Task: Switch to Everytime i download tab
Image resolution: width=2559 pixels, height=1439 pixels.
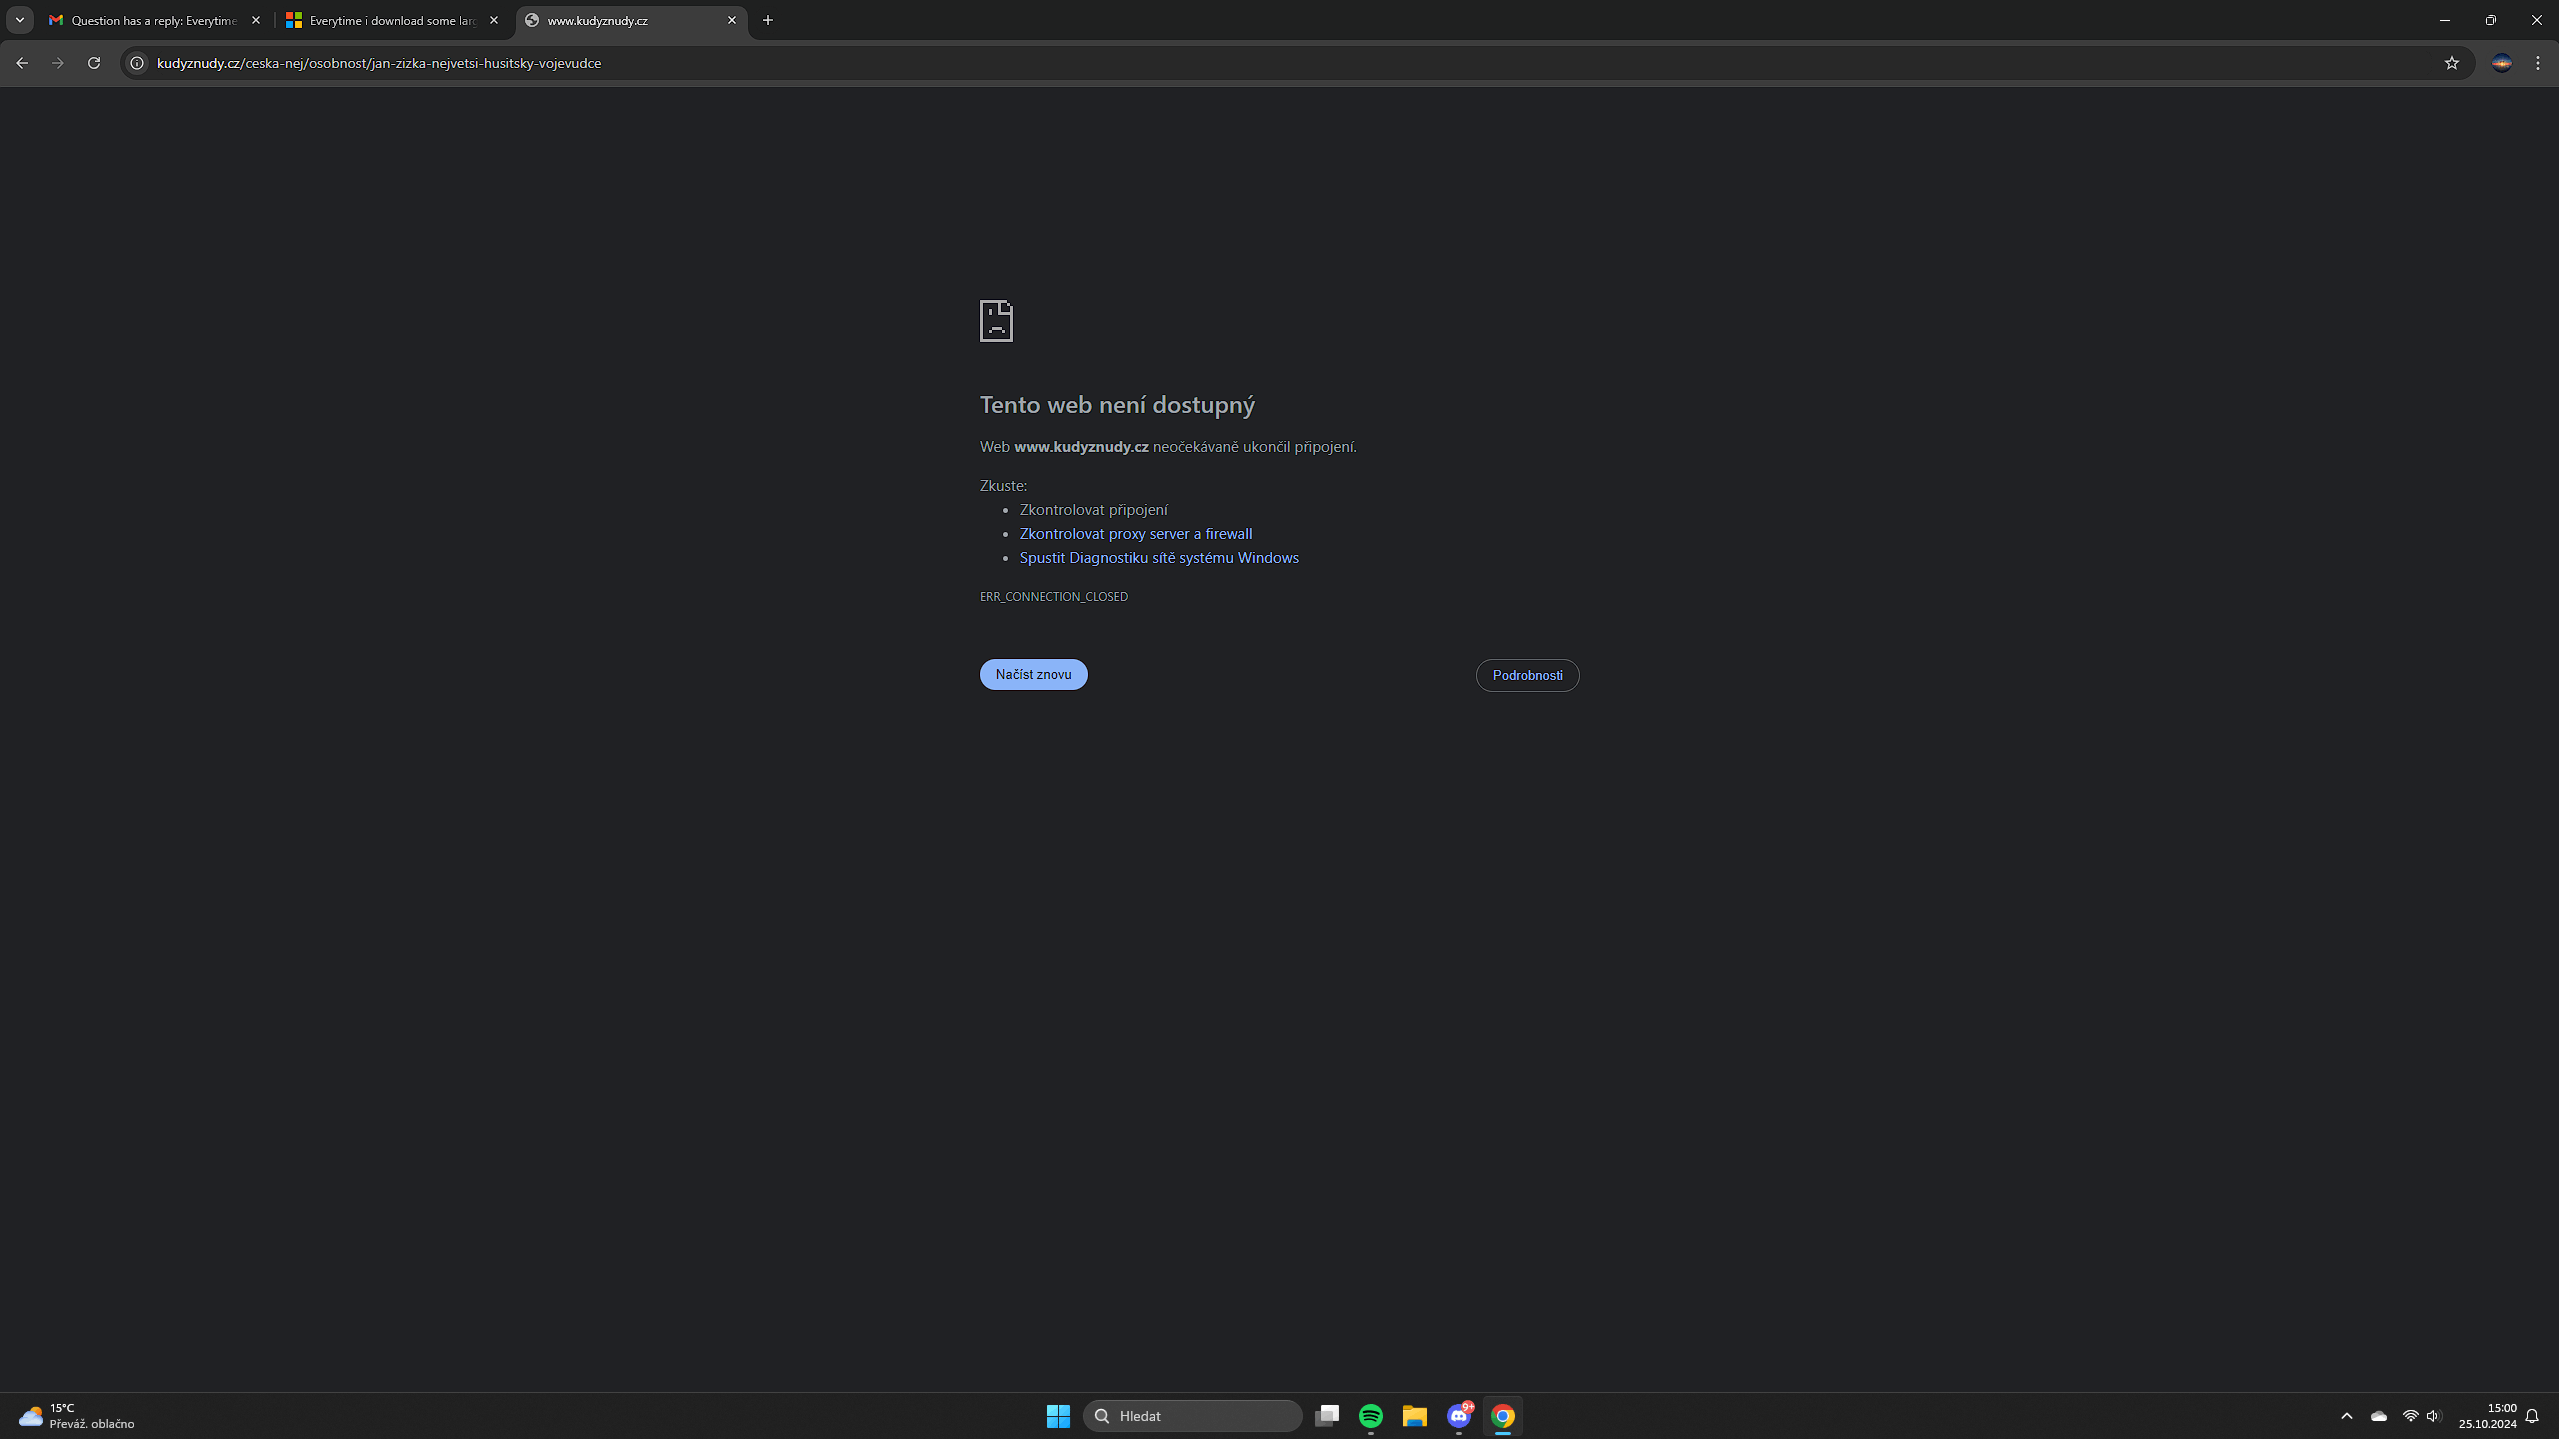Action: [390, 20]
